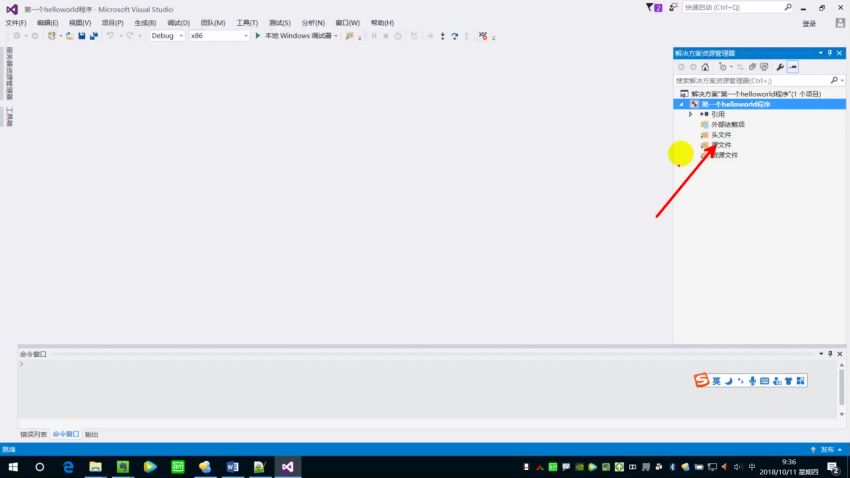Switch to the 输出 tab

(x=92, y=434)
